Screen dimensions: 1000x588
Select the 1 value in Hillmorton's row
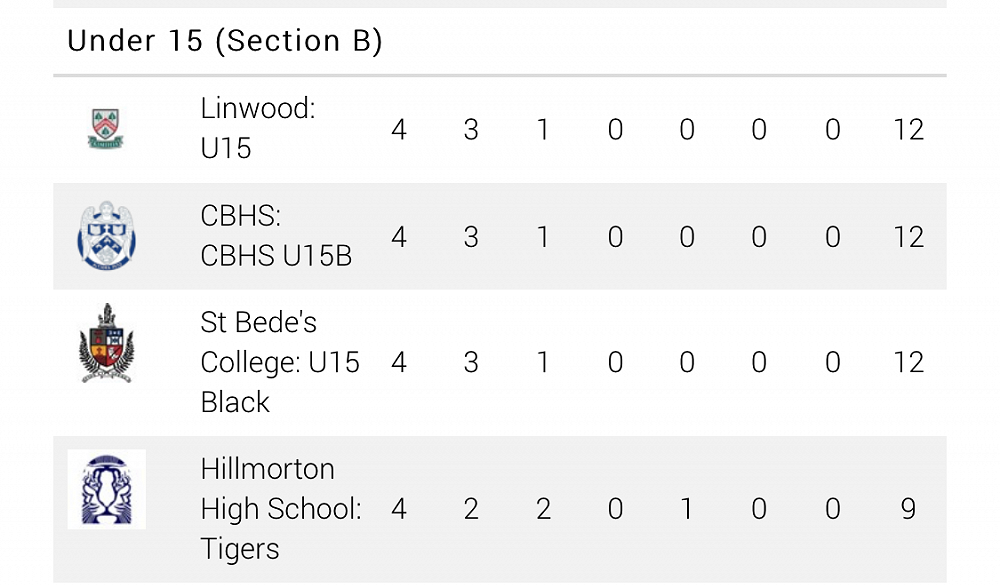point(687,509)
